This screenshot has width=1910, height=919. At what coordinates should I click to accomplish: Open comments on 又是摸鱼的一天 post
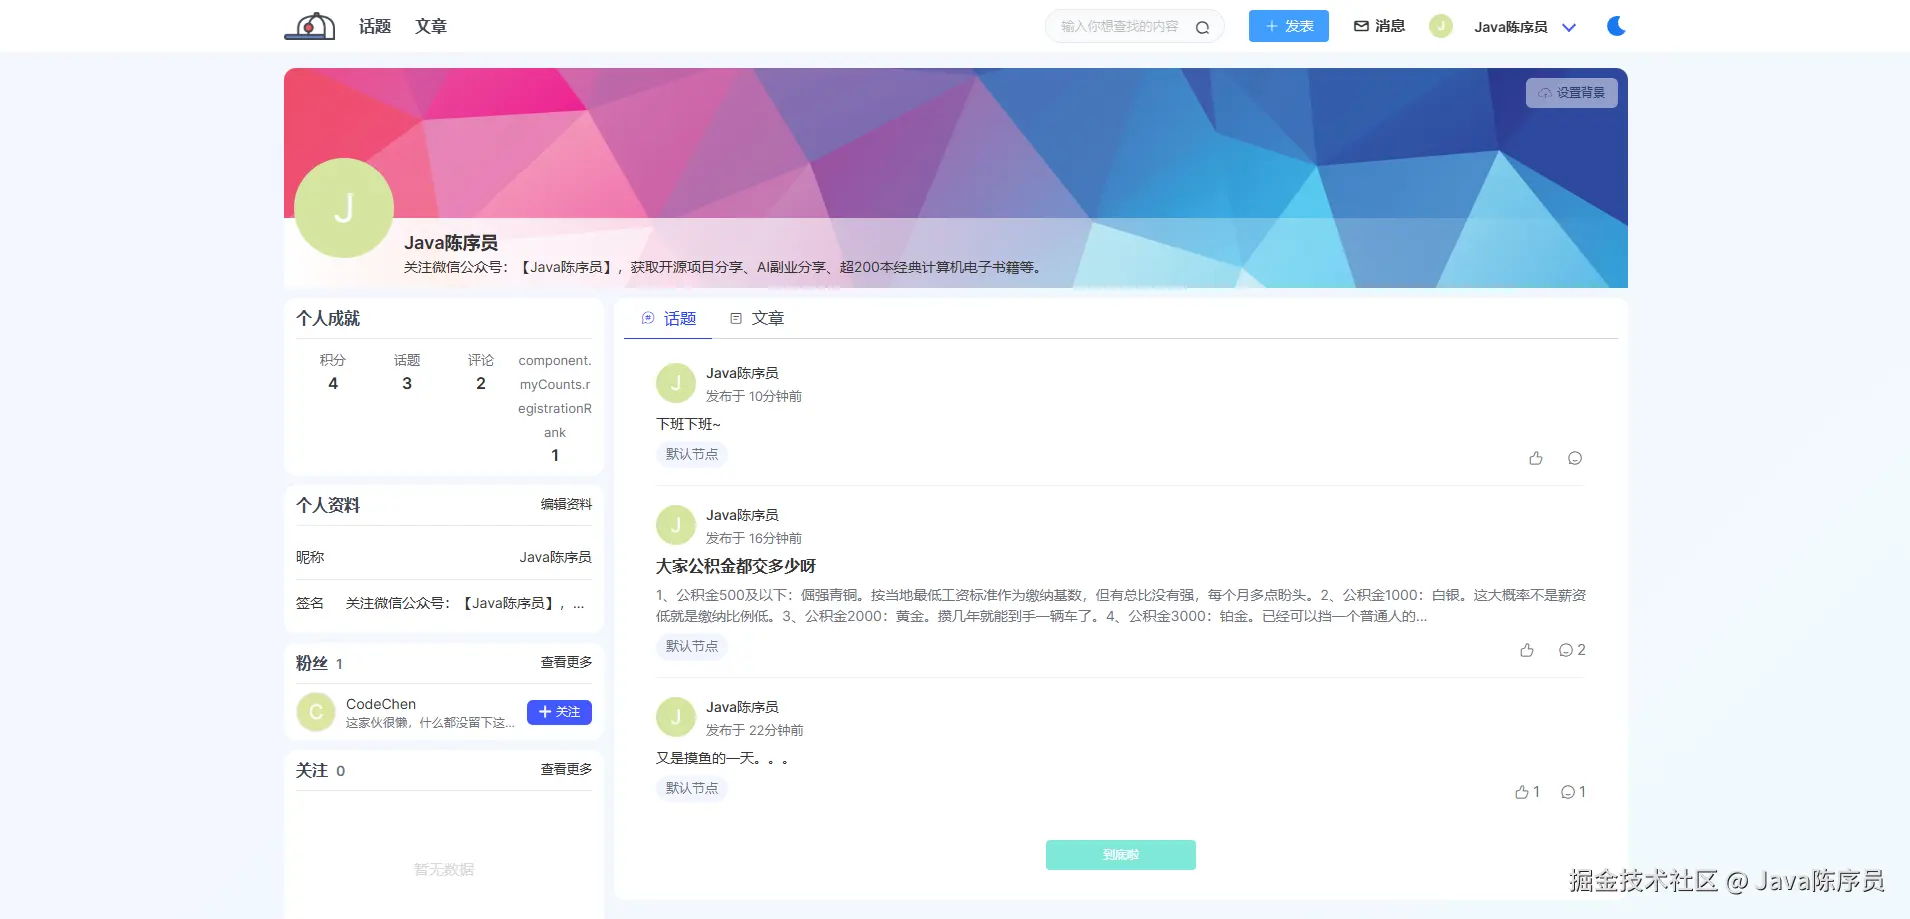(1573, 792)
